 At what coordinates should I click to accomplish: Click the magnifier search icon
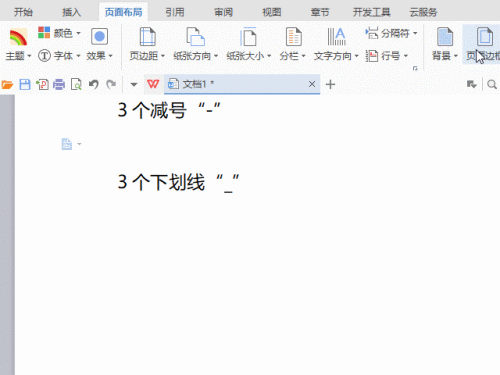pos(492,85)
